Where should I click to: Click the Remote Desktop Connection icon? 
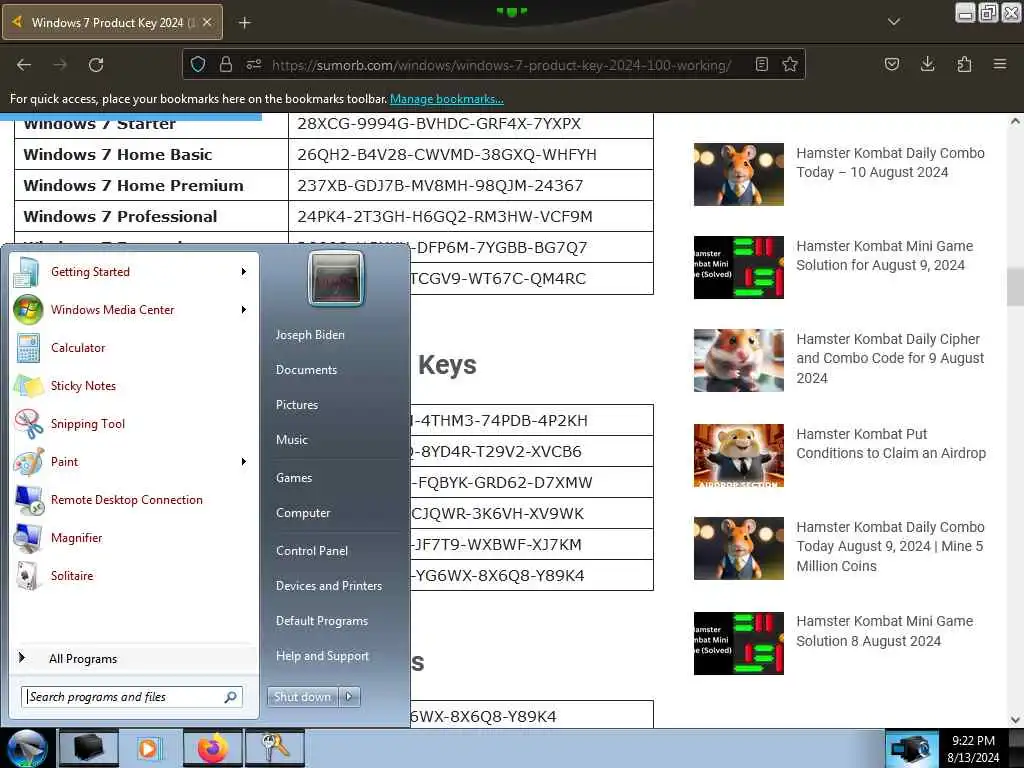tap(29, 500)
